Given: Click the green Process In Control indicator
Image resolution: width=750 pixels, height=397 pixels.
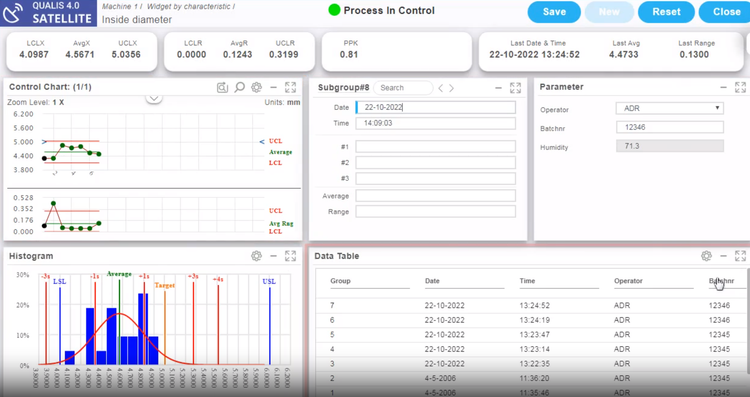Looking at the screenshot, I should coord(334,11).
